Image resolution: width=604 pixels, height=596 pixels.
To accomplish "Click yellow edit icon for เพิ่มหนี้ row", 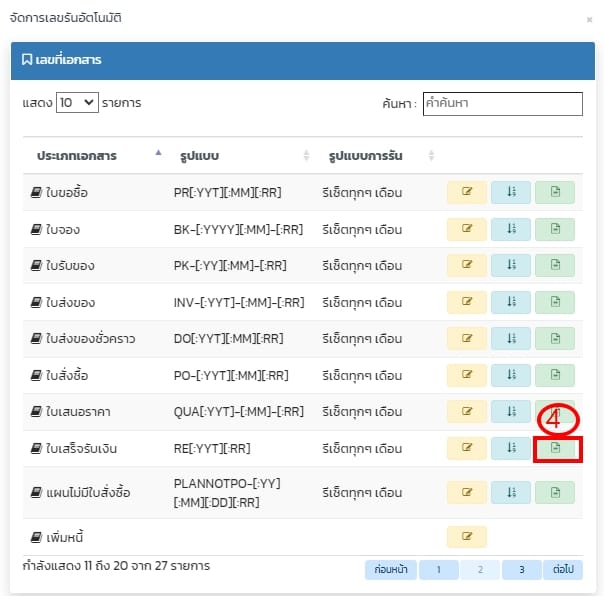I will coord(466,535).
